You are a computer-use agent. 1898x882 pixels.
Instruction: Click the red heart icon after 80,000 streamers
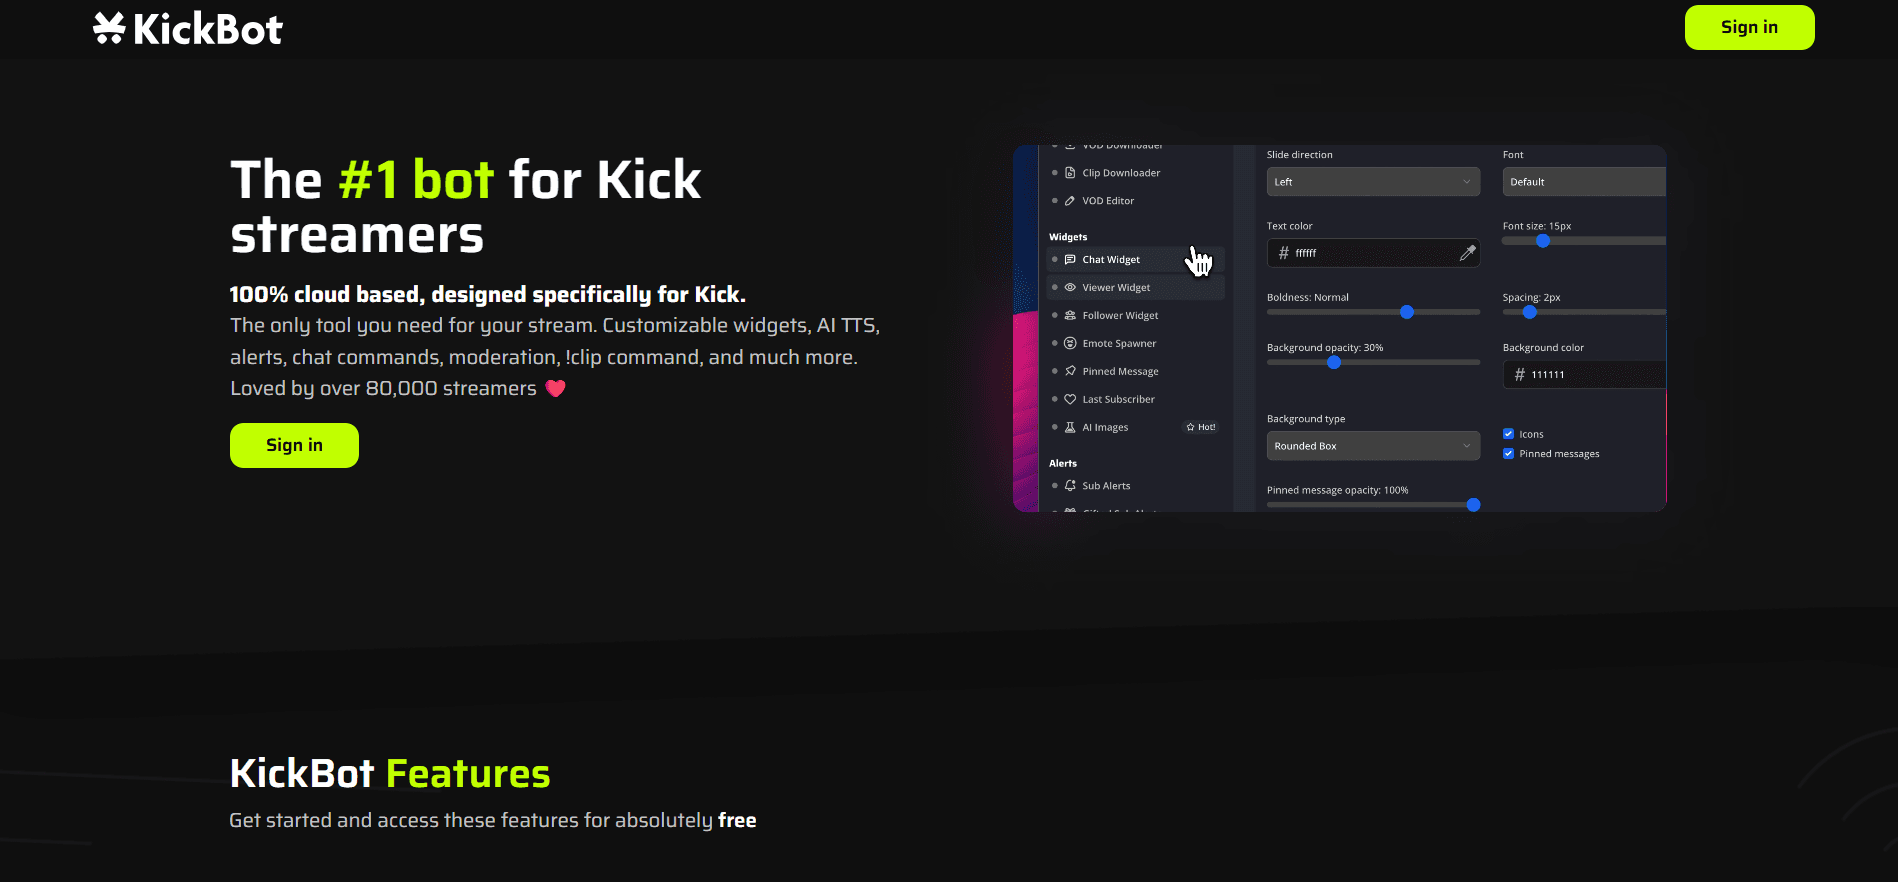(556, 389)
